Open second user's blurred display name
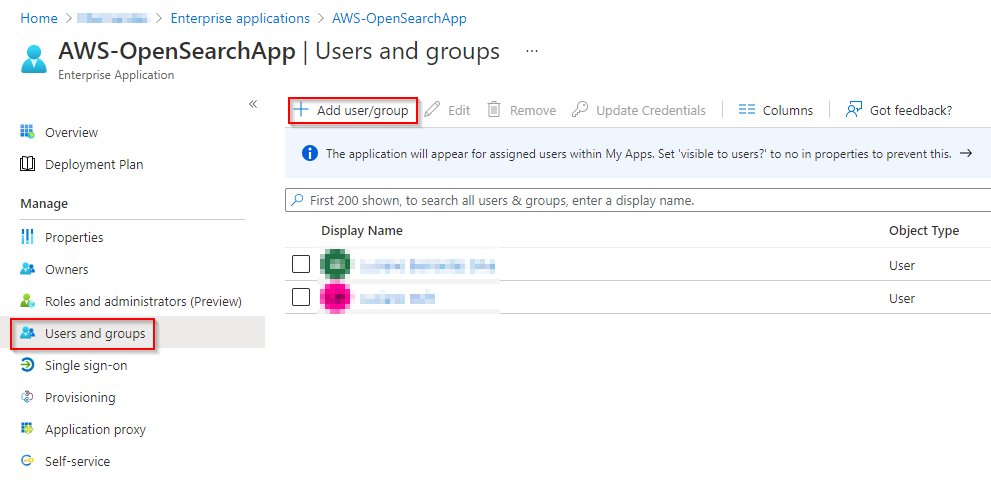991x487 pixels. (398, 298)
